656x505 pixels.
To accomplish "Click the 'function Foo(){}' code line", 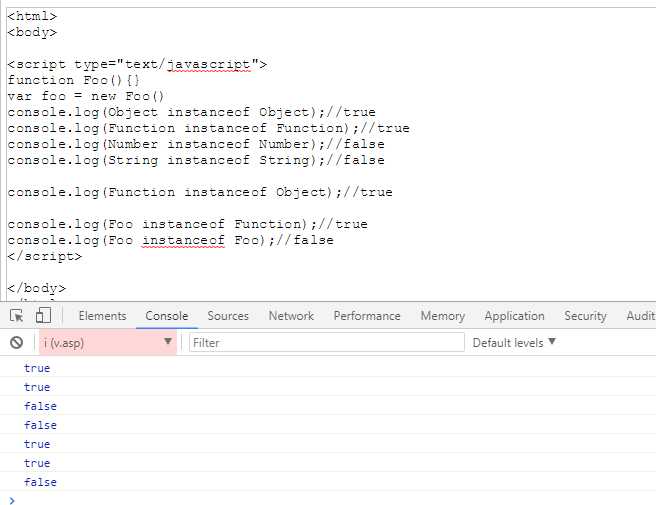I will (74, 80).
